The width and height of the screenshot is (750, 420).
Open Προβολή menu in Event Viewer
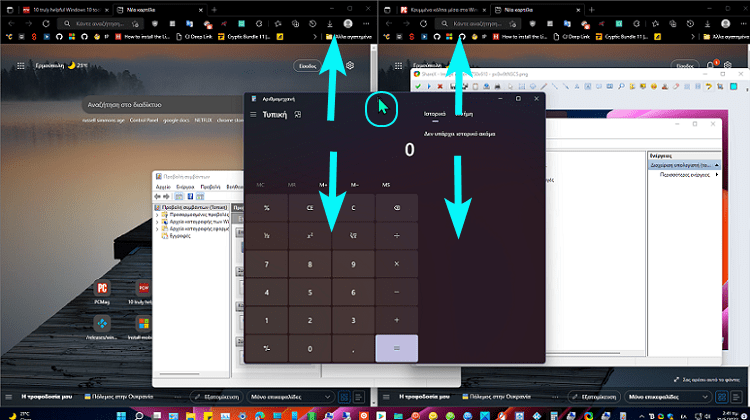click(x=210, y=187)
